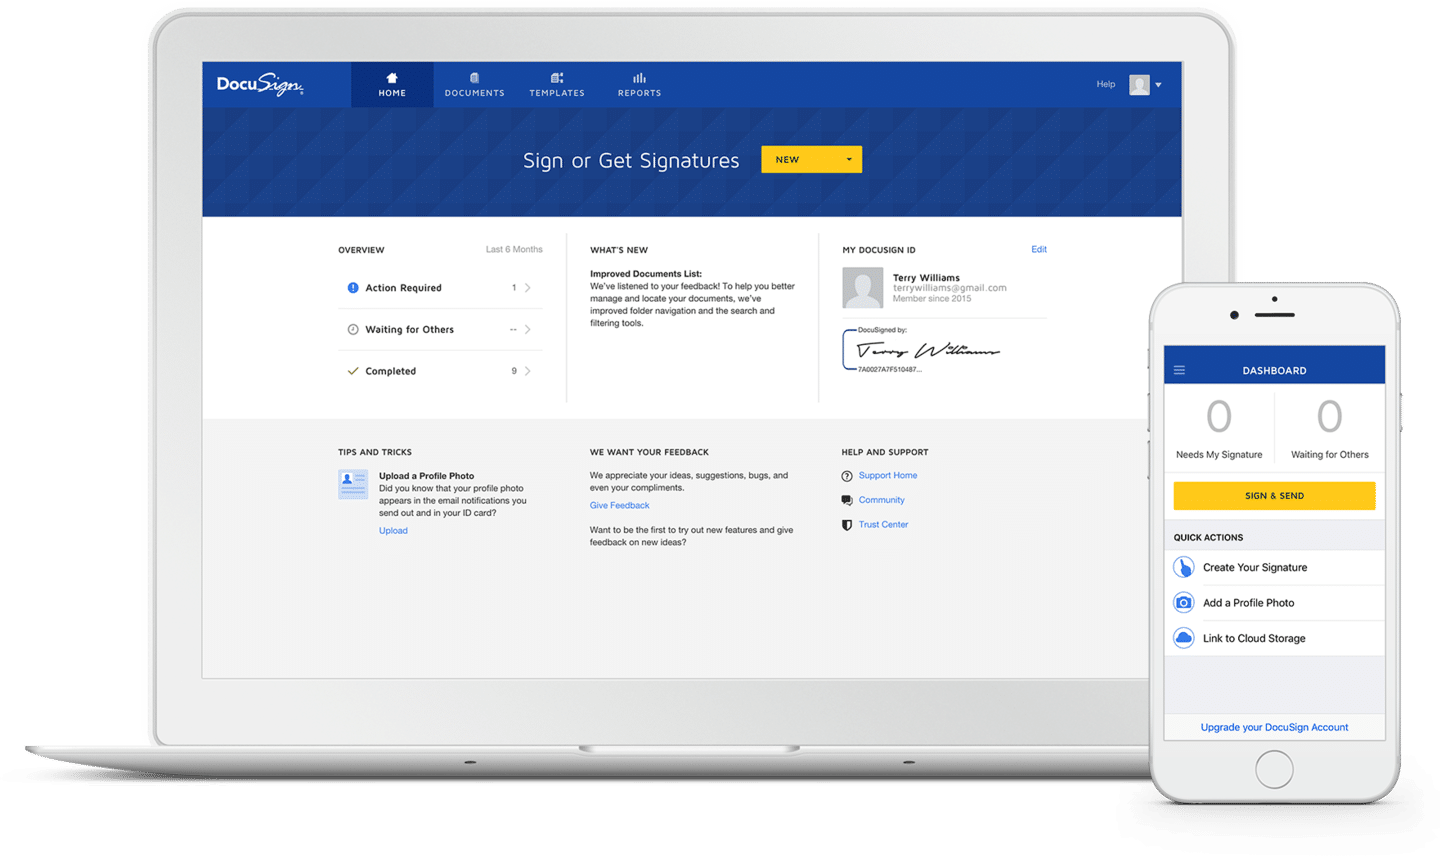The image size is (1440, 856).
Task: Select Add a Profile Photo quick action
Action: pos(1275,603)
